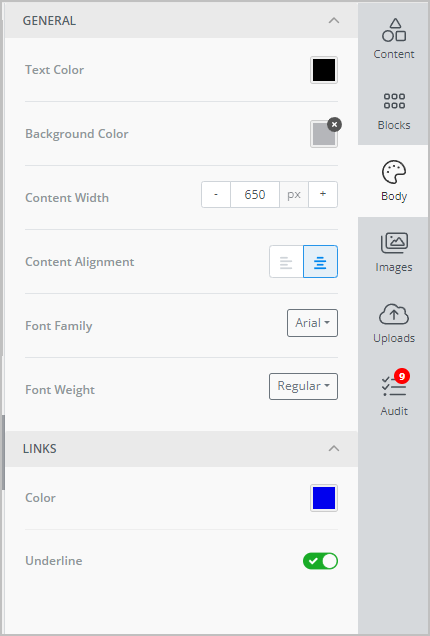
Task: Open the Uploads cloud icon
Action: 393,314
